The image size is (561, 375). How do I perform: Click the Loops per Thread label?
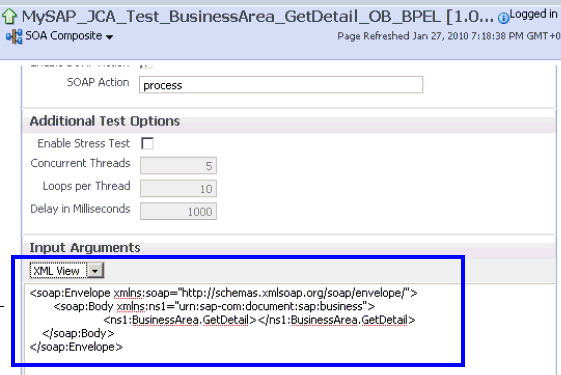[x=86, y=186]
